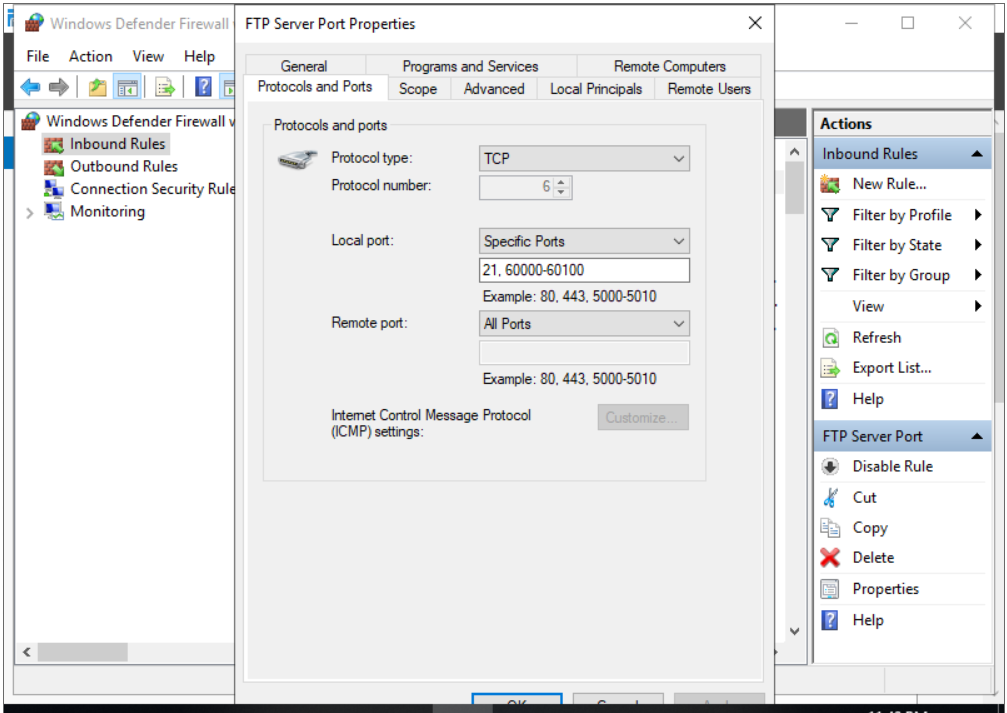
Task: Click the red X Delete icon
Action: 830,558
